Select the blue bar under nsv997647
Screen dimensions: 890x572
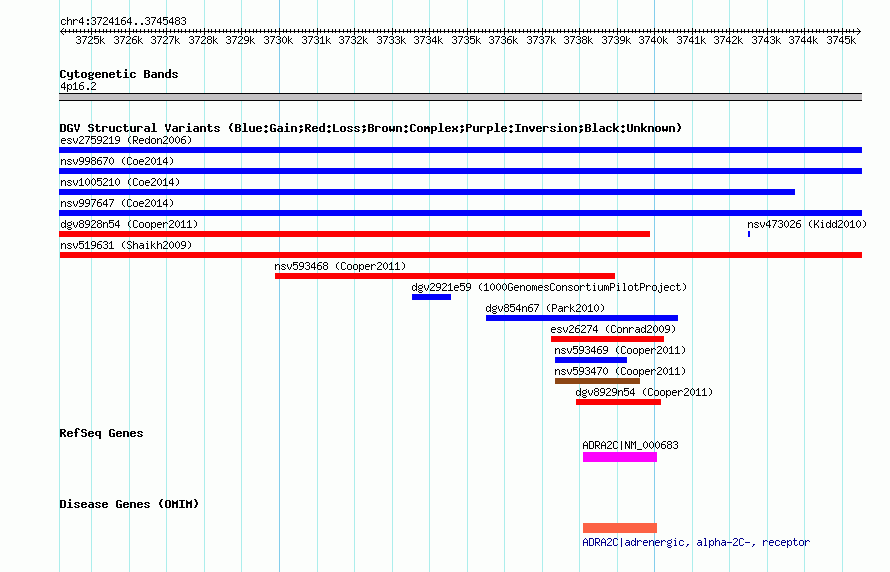460,213
